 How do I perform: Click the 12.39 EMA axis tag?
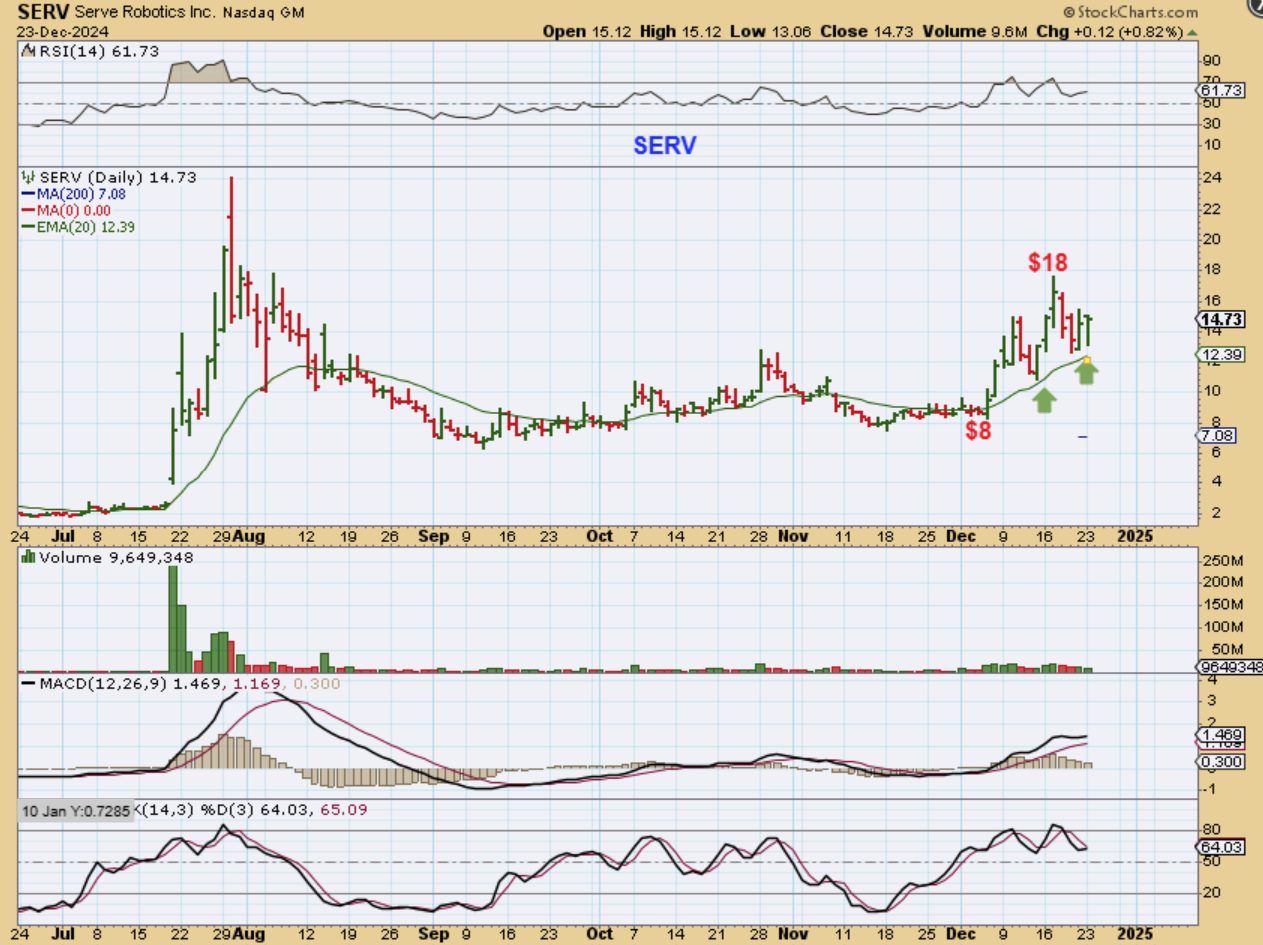(x=1219, y=354)
